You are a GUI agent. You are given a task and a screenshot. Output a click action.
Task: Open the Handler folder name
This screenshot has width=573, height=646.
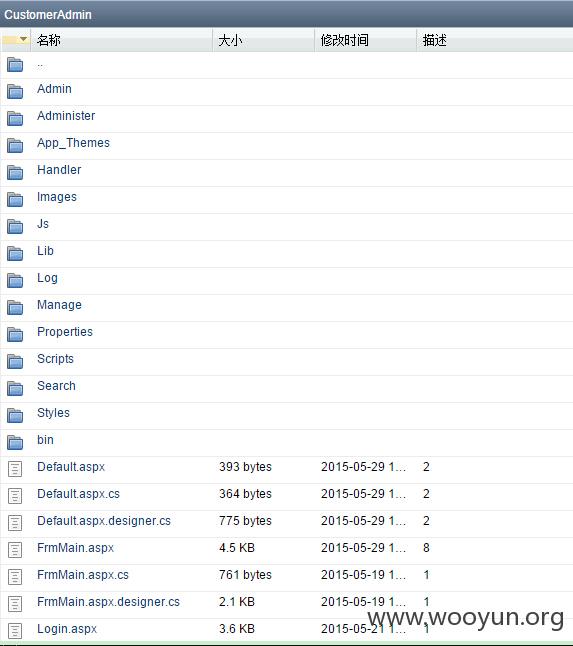coord(59,170)
